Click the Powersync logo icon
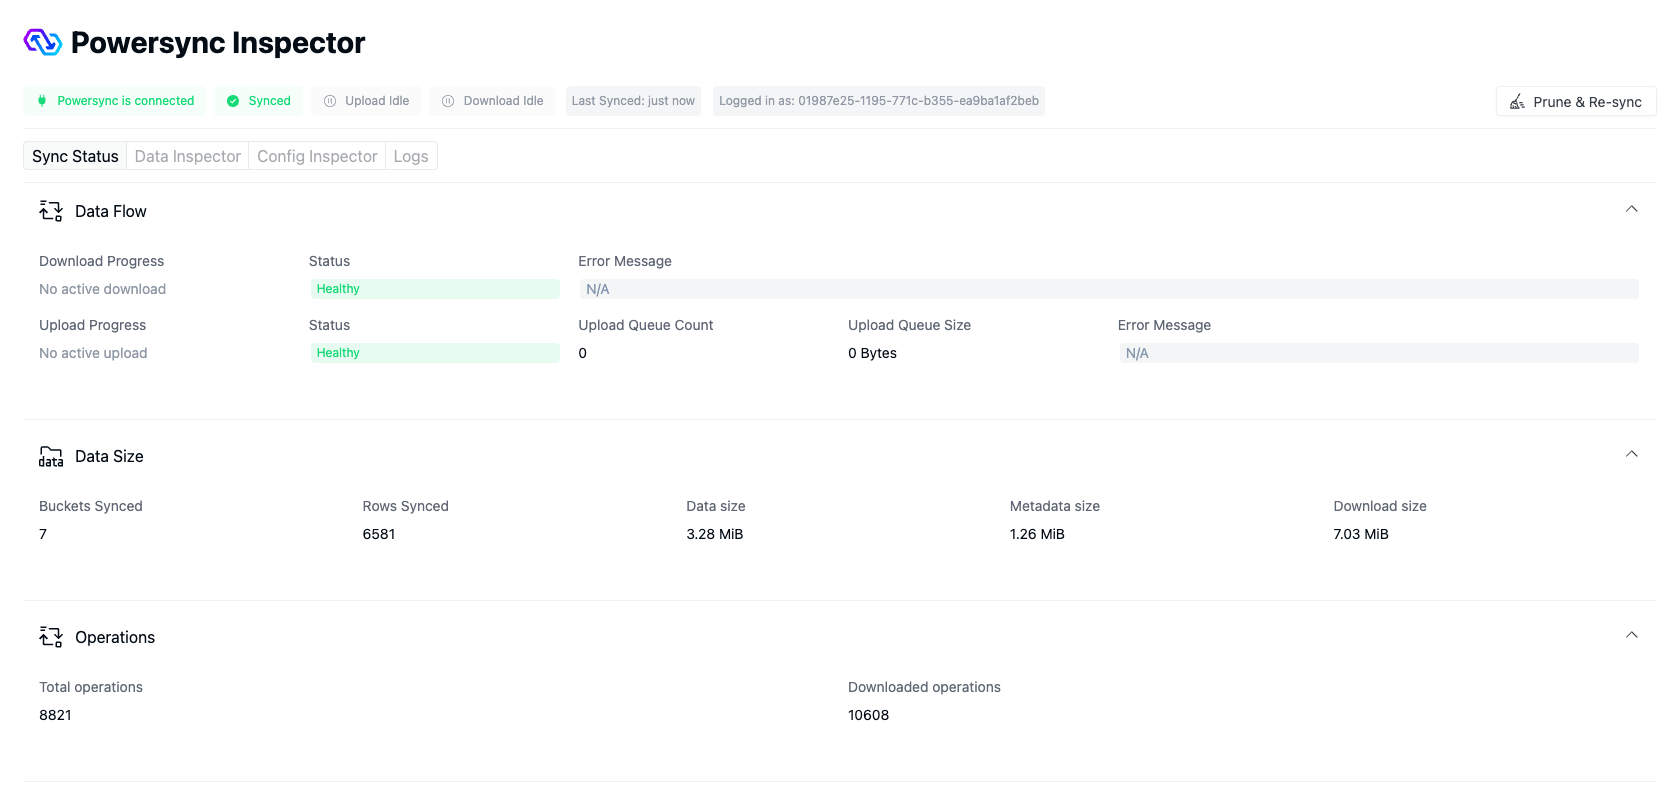Screen dimensions: 1678x806 click(x=42, y=42)
